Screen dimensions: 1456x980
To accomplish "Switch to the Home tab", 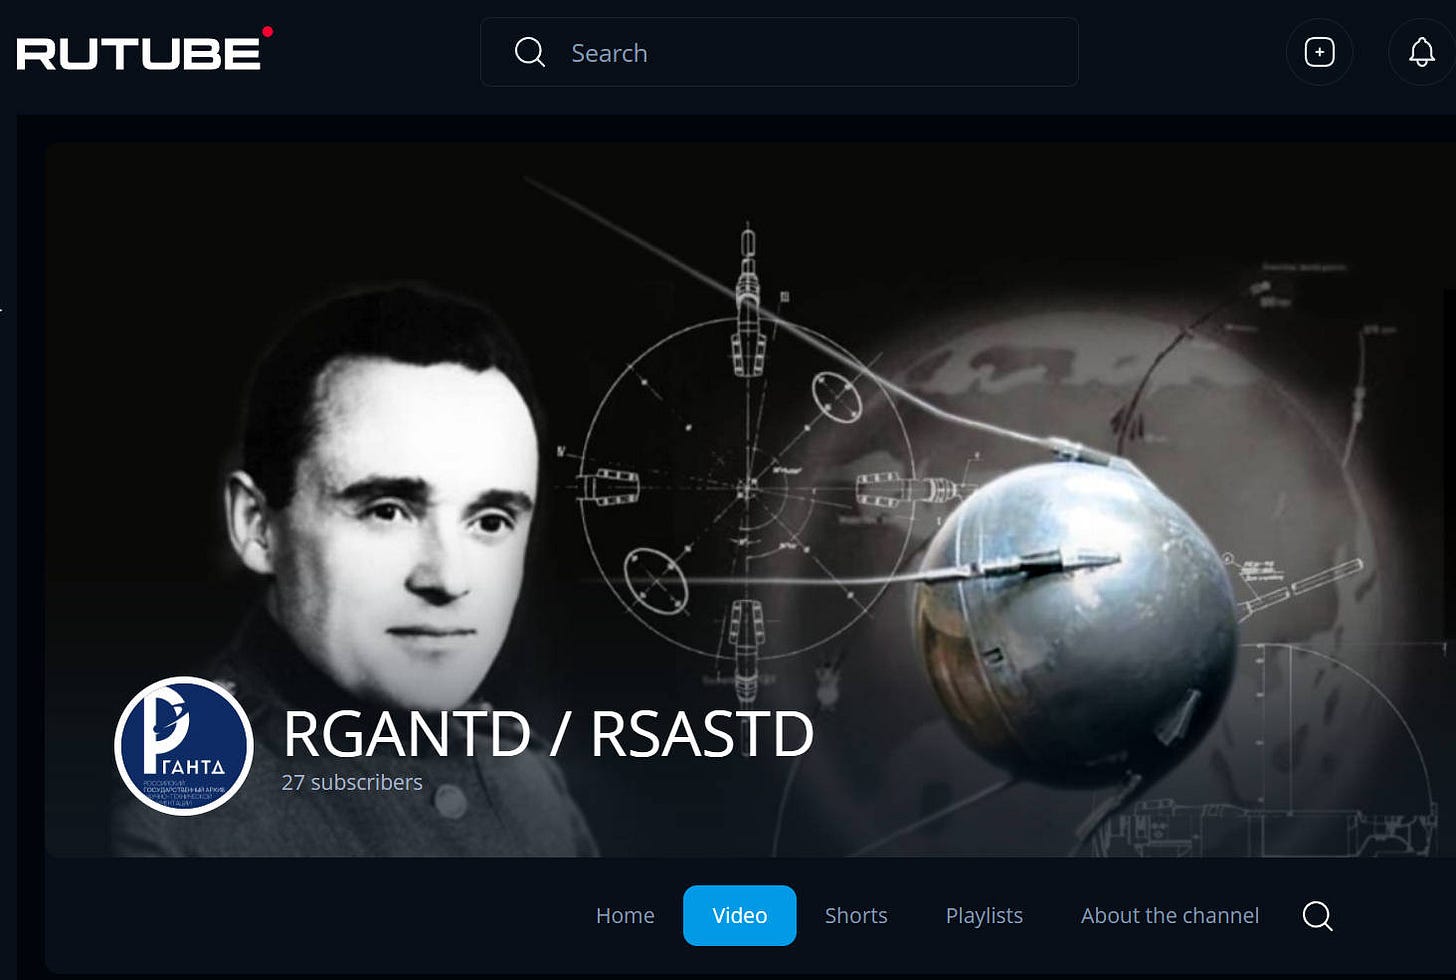I will [625, 915].
